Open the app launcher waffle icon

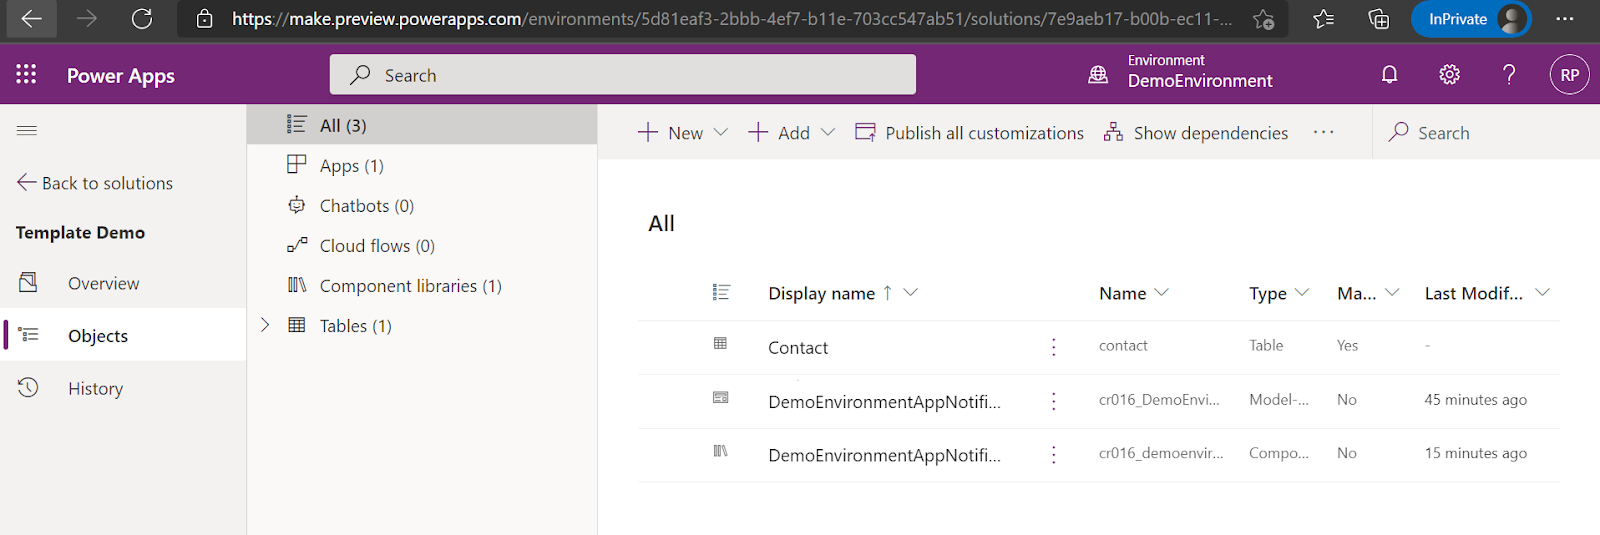26,74
